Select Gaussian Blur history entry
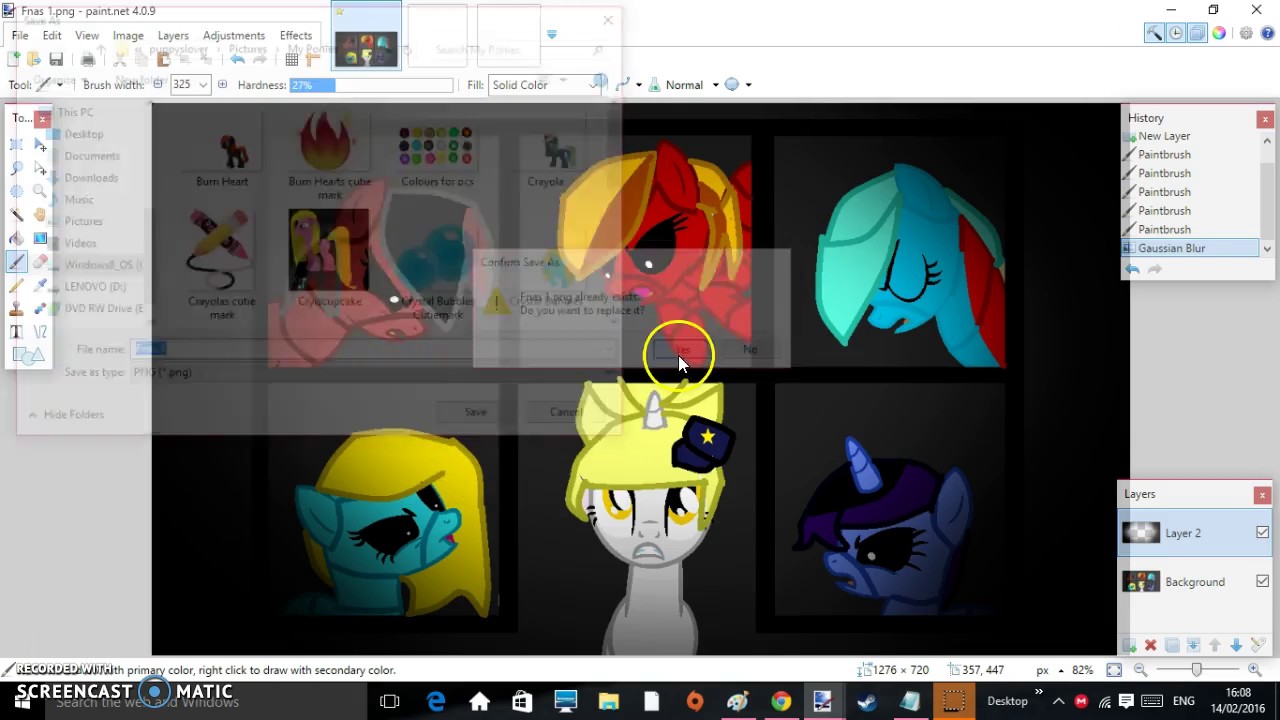The width and height of the screenshot is (1280, 720). tap(1190, 248)
